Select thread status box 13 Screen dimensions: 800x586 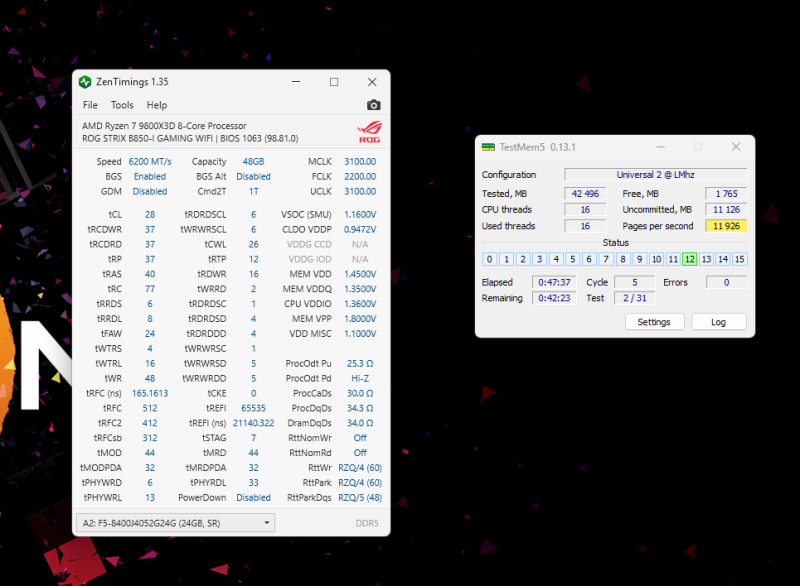pyautogui.click(x=706, y=259)
